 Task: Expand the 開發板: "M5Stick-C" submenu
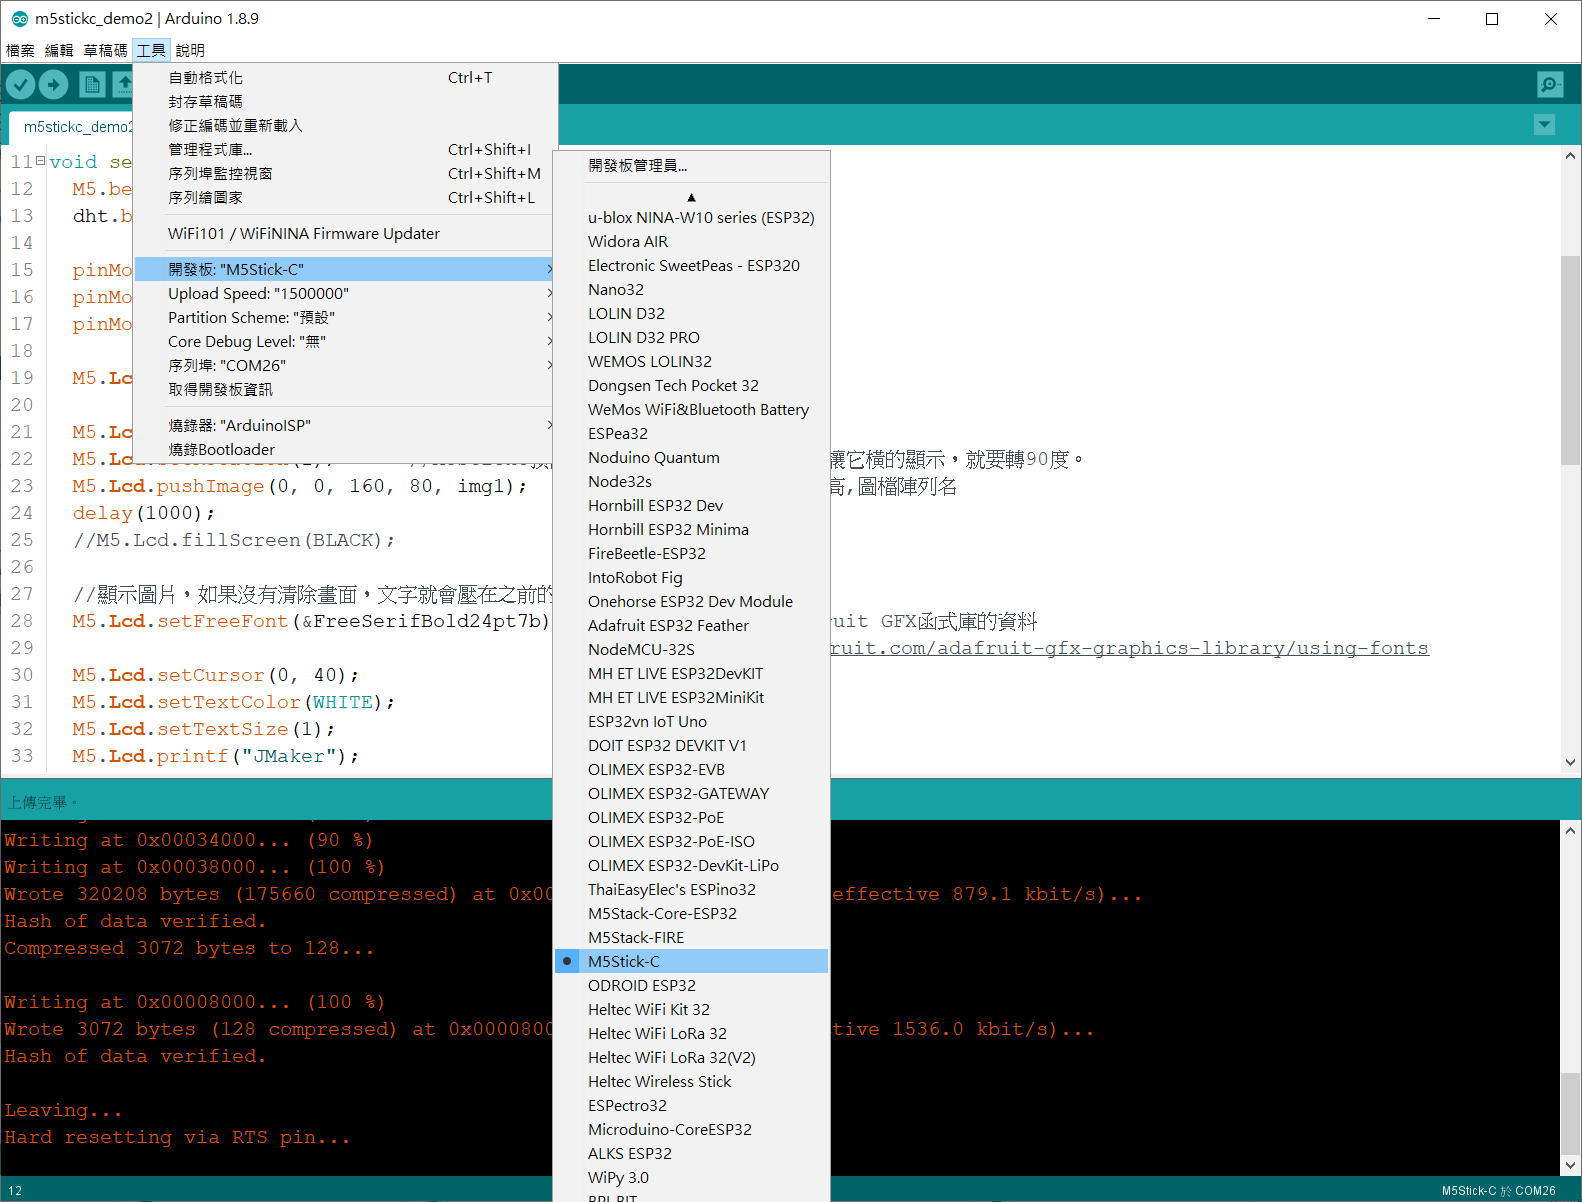click(x=344, y=269)
